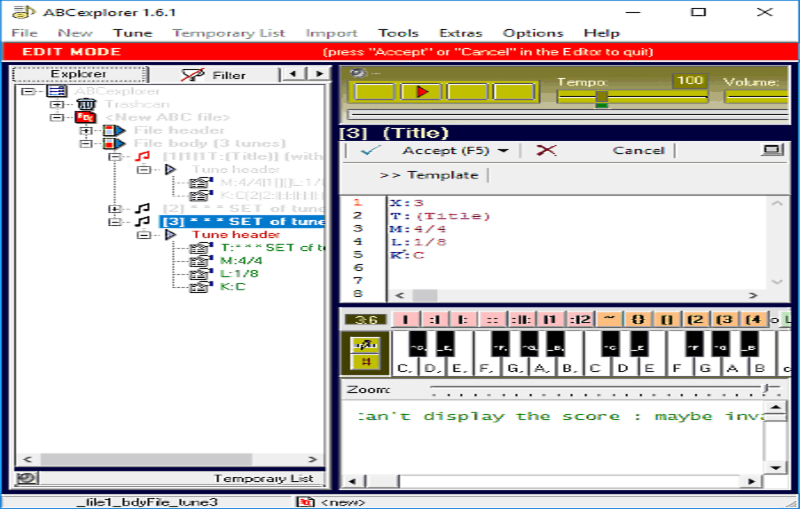This screenshot has width=800, height=509.
Task: Click the Filter funnel icon
Action: click(x=193, y=75)
